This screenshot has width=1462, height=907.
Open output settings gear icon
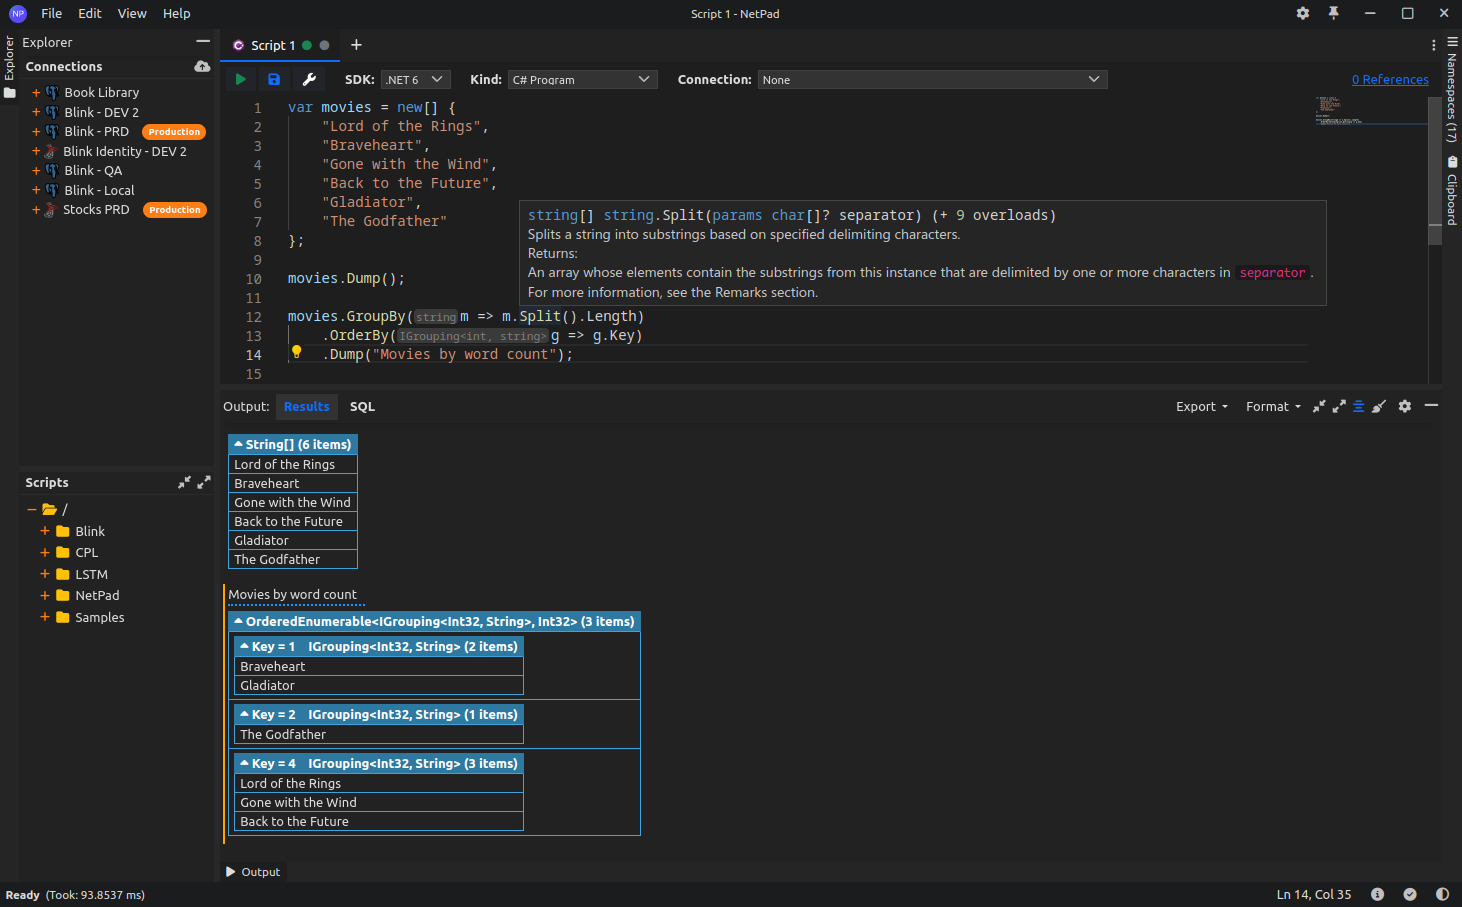1405,406
